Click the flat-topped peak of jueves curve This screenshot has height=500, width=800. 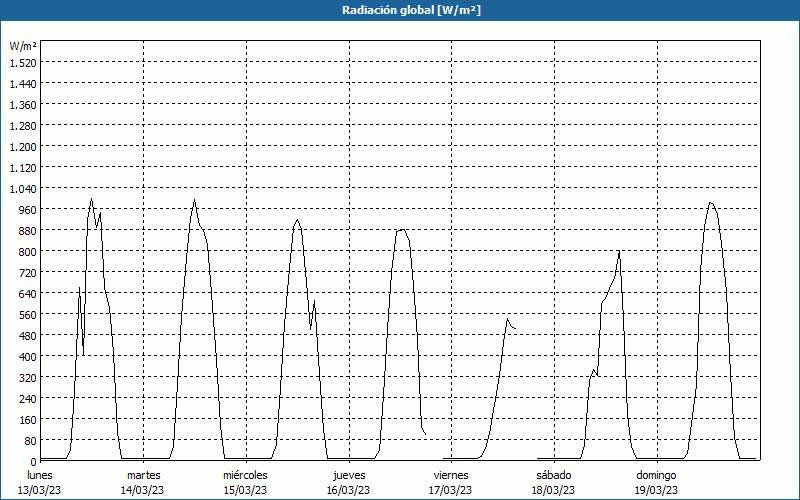click(402, 230)
